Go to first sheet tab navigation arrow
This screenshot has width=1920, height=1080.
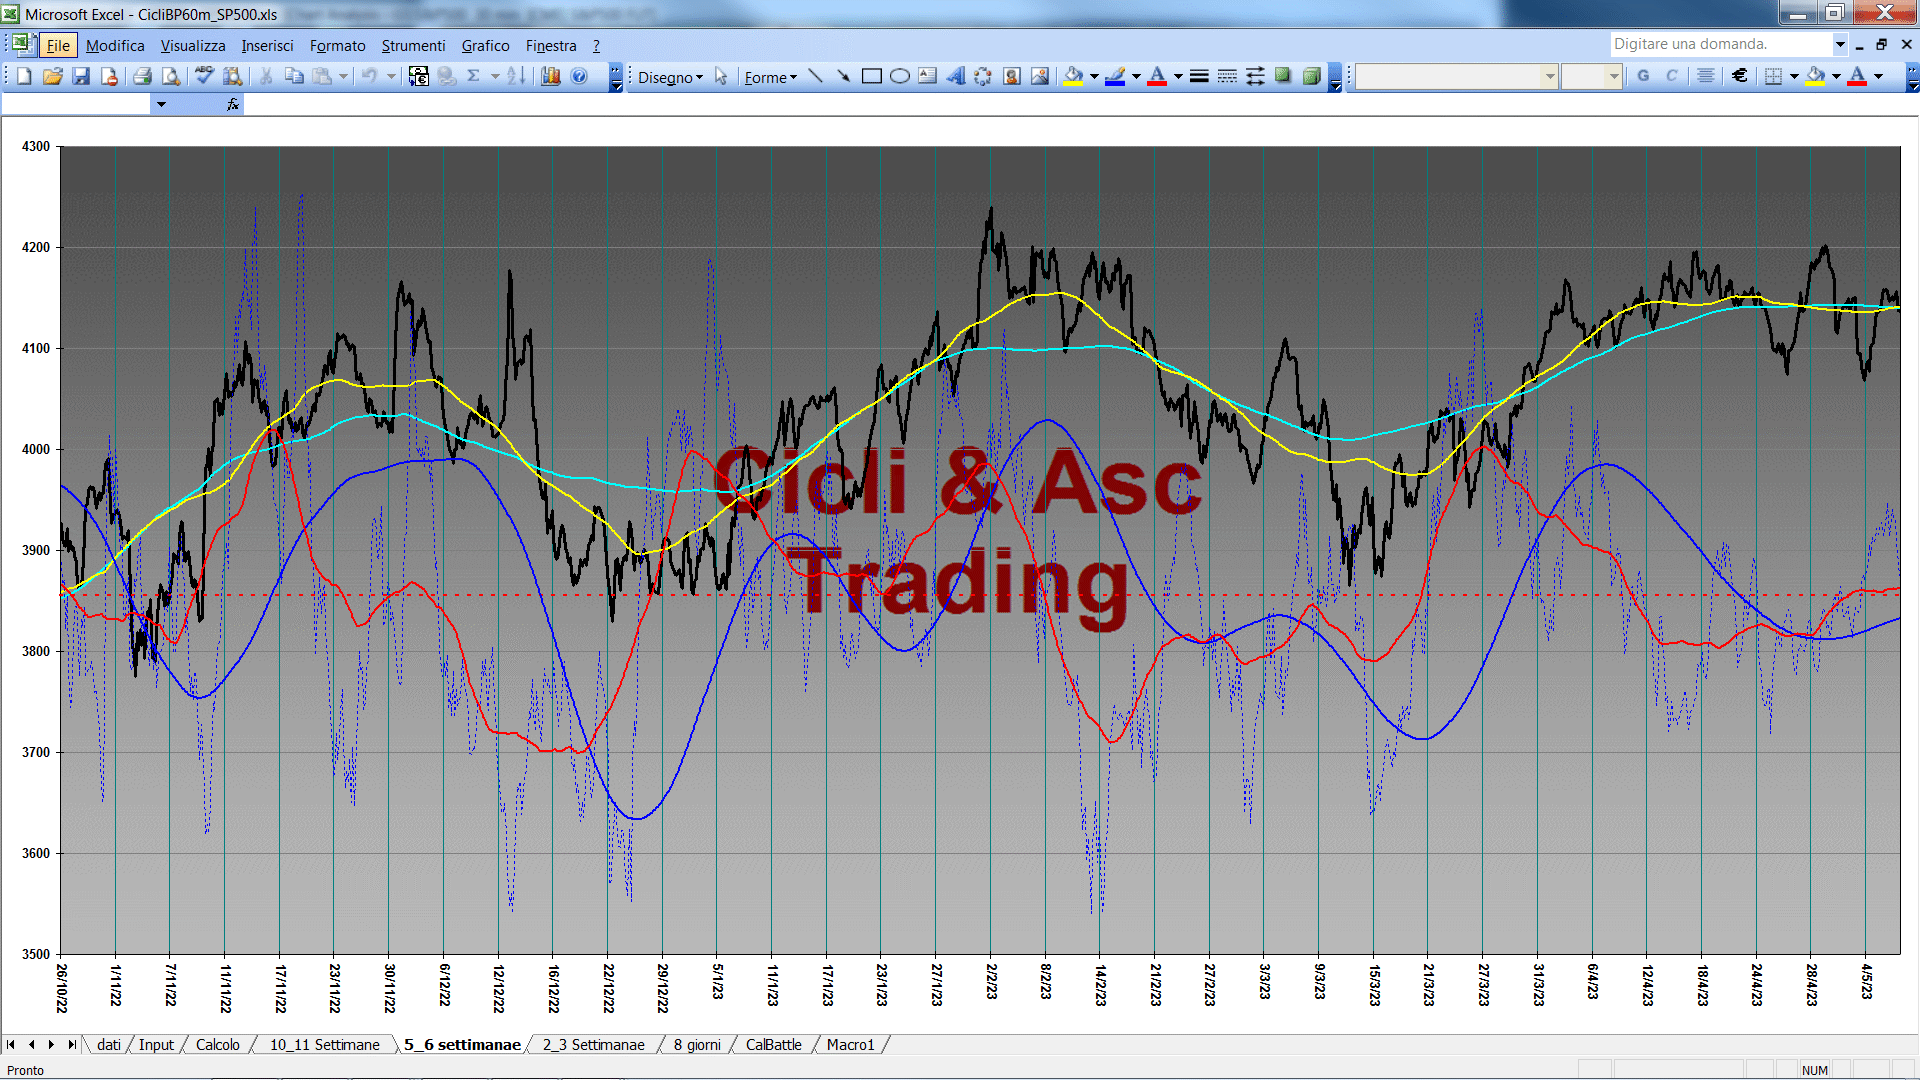coord(11,1045)
